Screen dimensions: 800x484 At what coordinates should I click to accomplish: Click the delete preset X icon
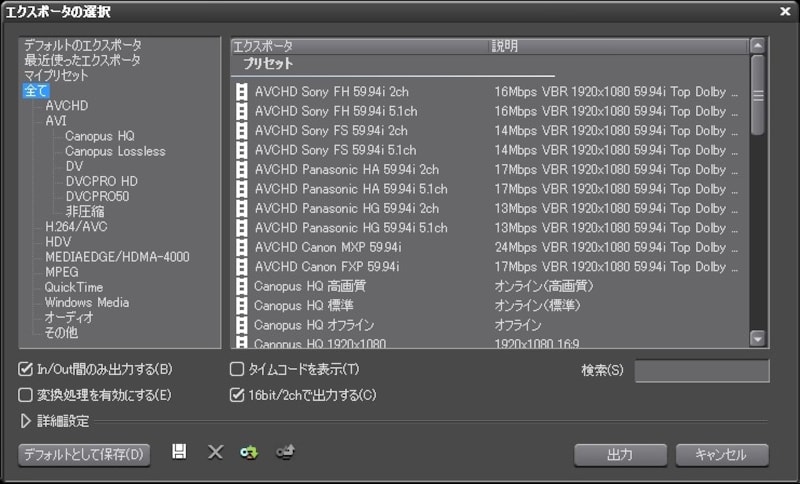pyautogui.click(x=215, y=452)
